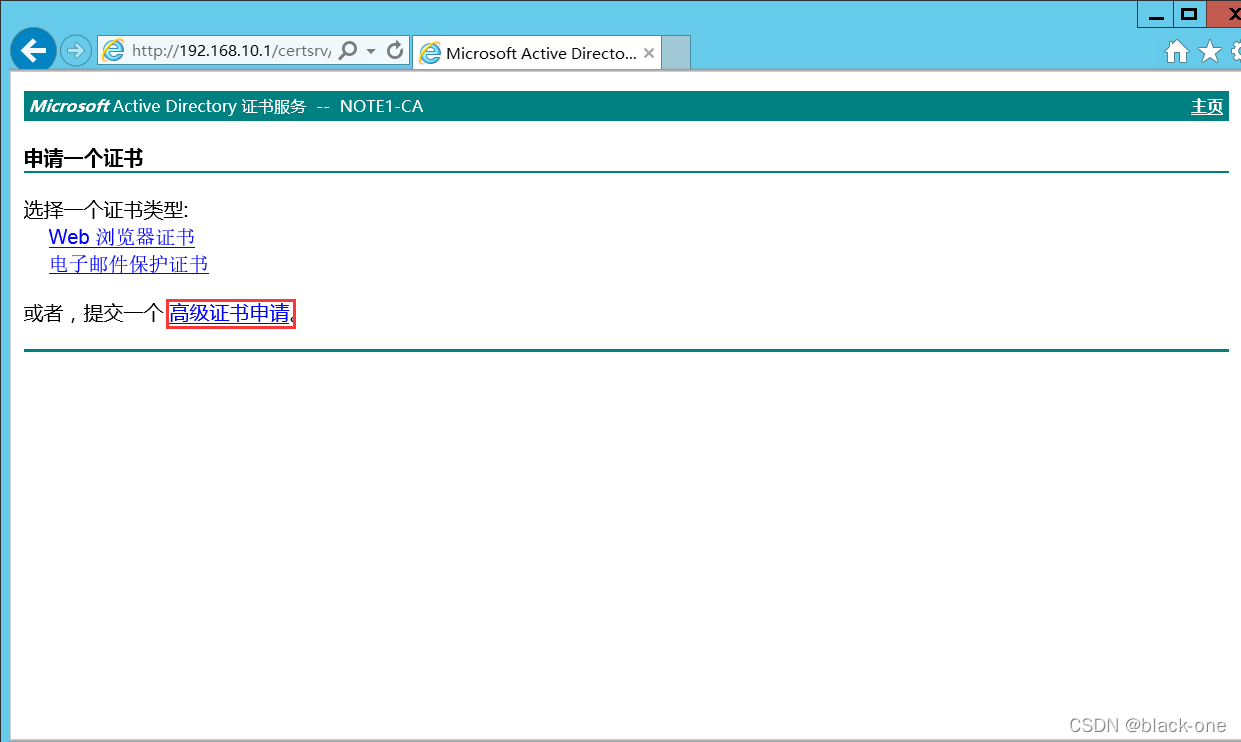The image size is (1241, 742).
Task: Open a new blank tab
Action: [x=676, y=53]
